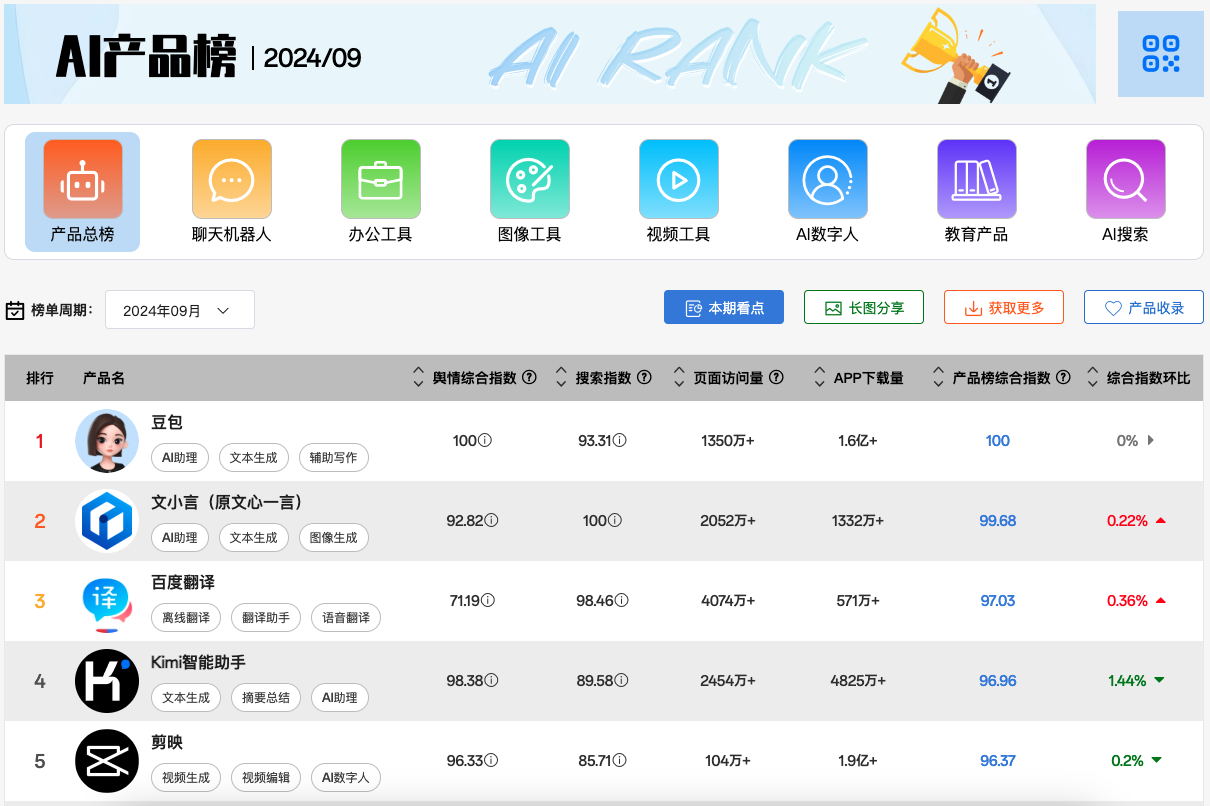The height and width of the screenshot is (806, 1210).
Task: Select the 产品总榜 robot icon
Action: [x=82, y=179]
